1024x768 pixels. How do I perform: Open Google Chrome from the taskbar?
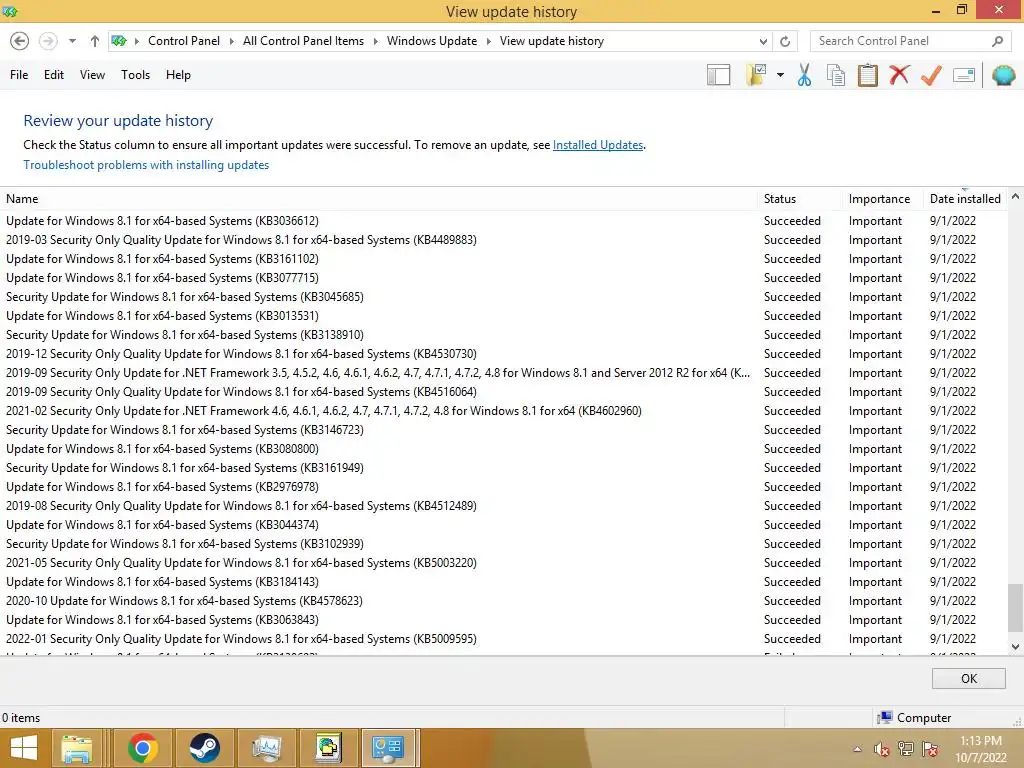pyautogui.click(x=143, y=748)
